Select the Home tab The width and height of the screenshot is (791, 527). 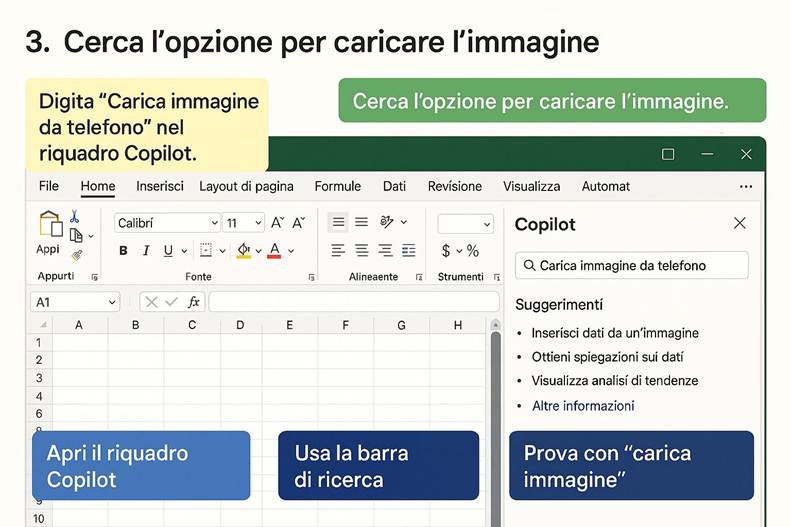[98, 186]
